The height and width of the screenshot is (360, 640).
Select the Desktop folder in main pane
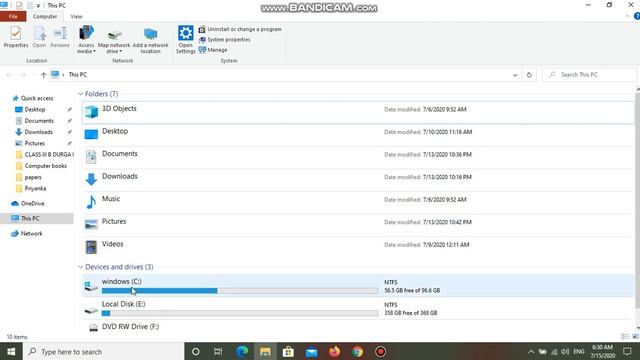pos(358,135)
